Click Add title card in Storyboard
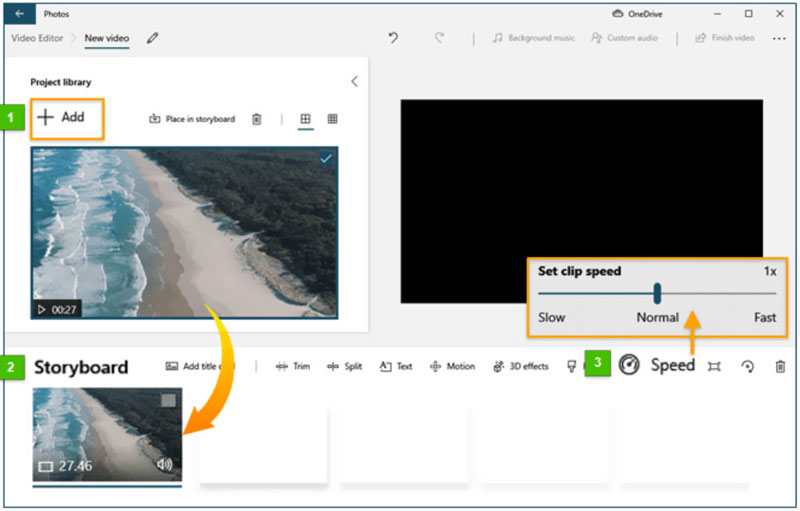Screen dimensions: 800x511 click(200, 366)
